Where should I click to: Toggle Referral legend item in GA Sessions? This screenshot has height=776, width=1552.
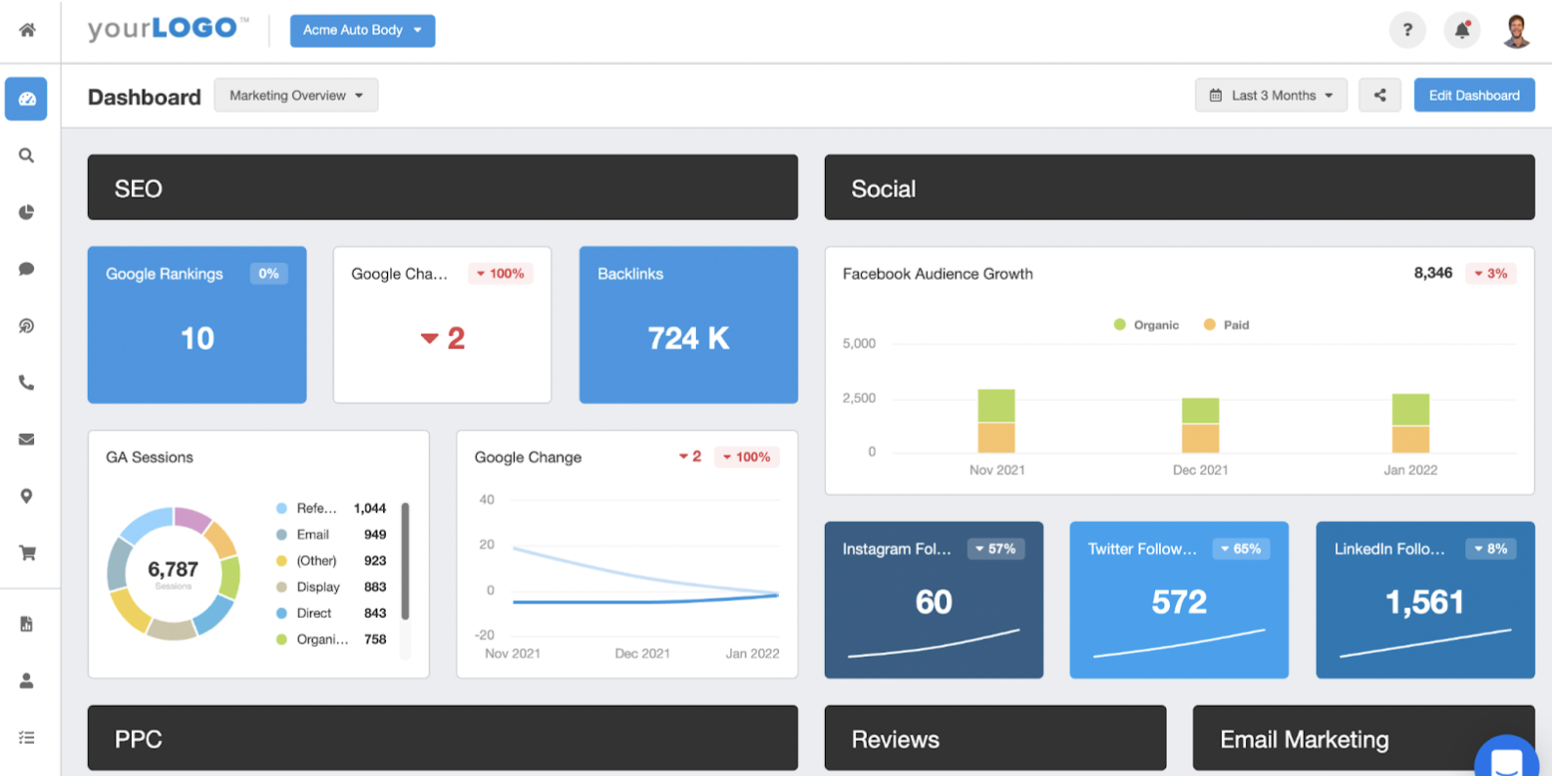(x=331, y=508)
